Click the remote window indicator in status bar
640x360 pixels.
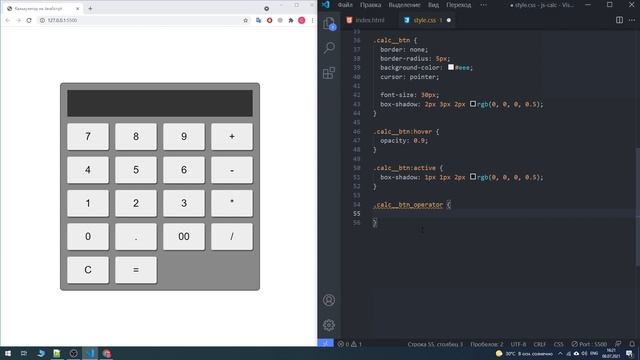[325, 344]
